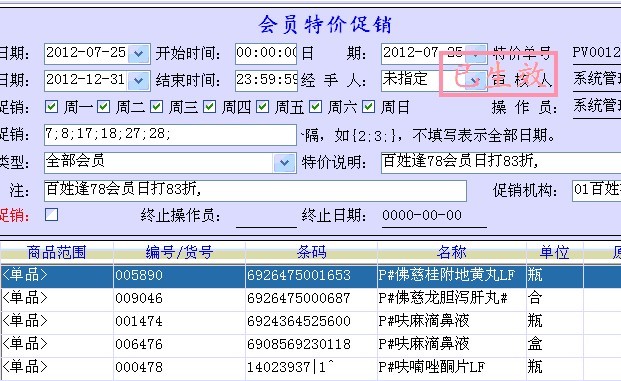Click the 盒 unit cell

click(535, 344)
